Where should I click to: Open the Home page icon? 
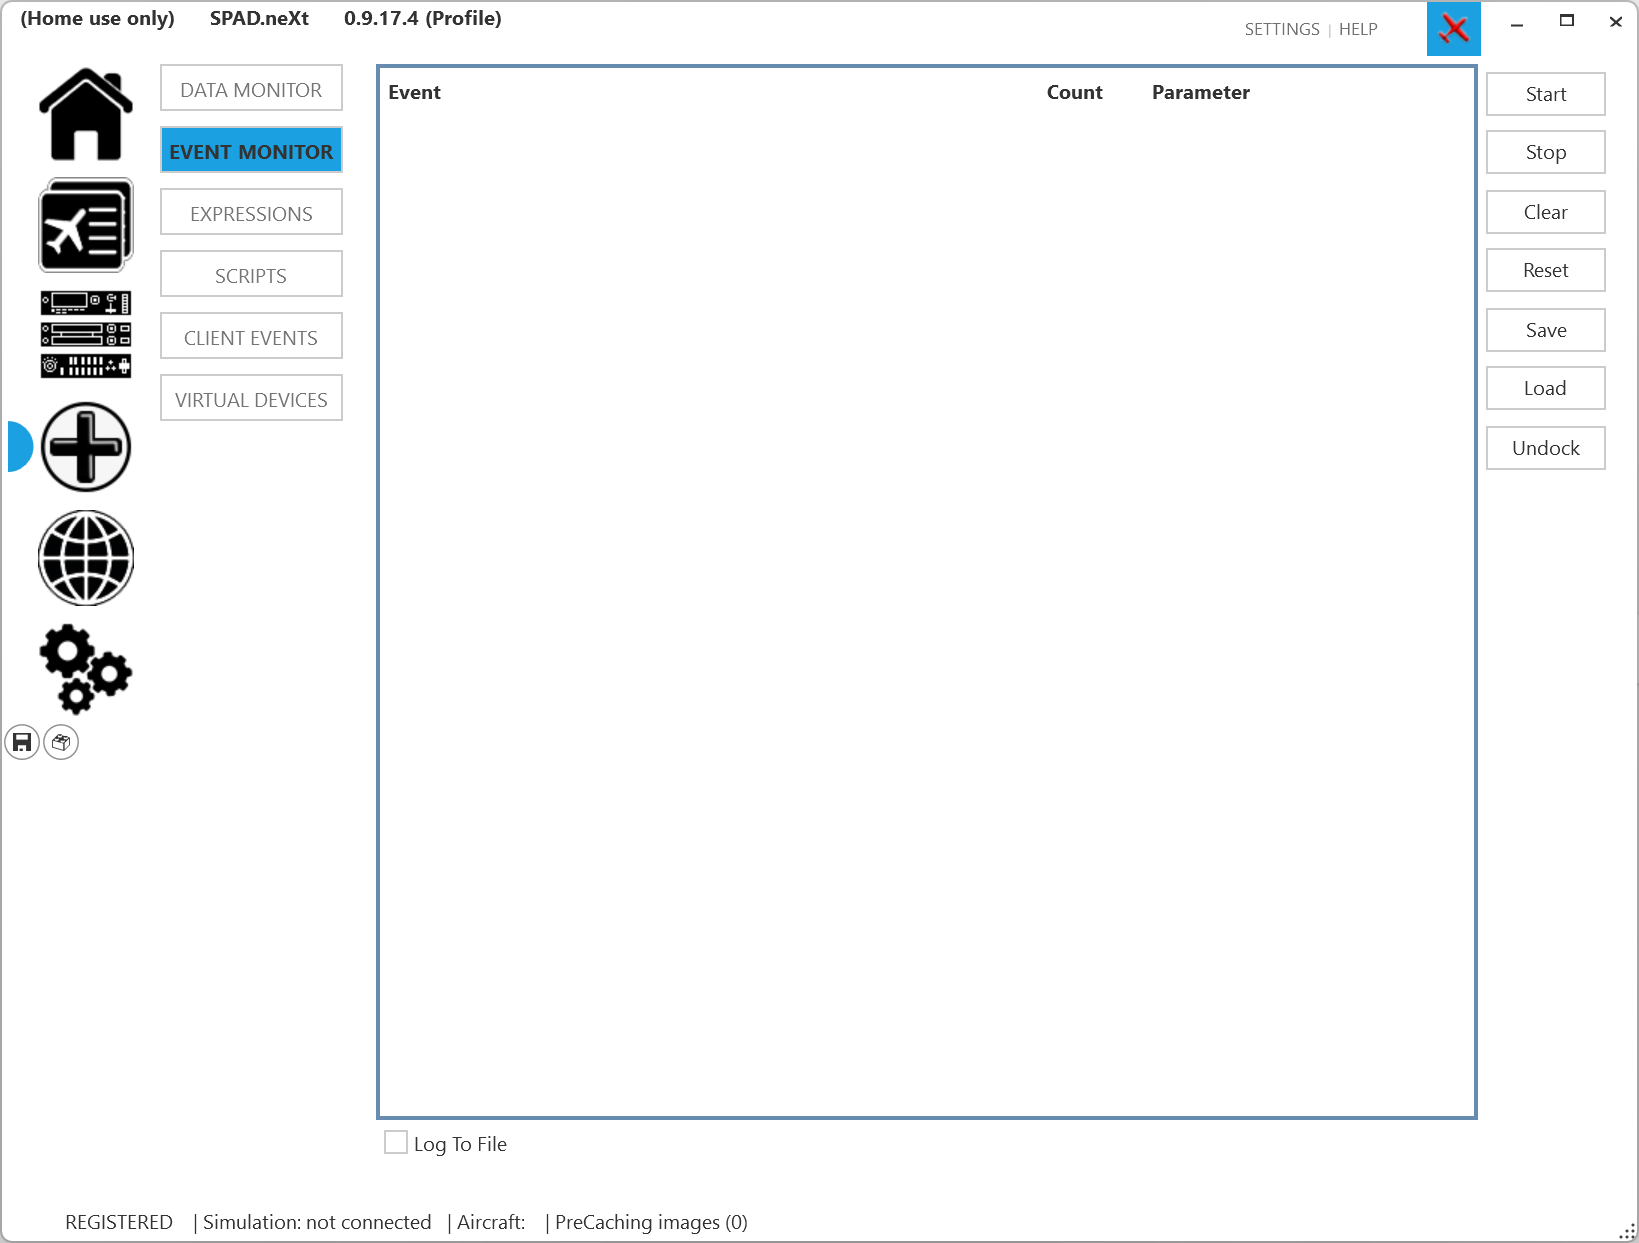coord(86,114)
